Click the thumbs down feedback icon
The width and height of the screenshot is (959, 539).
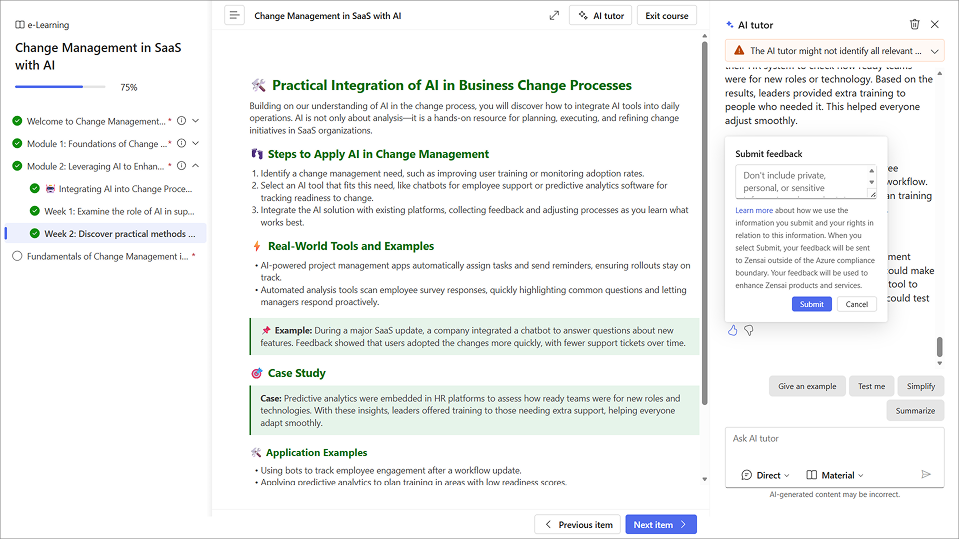(x=749, y=330)
